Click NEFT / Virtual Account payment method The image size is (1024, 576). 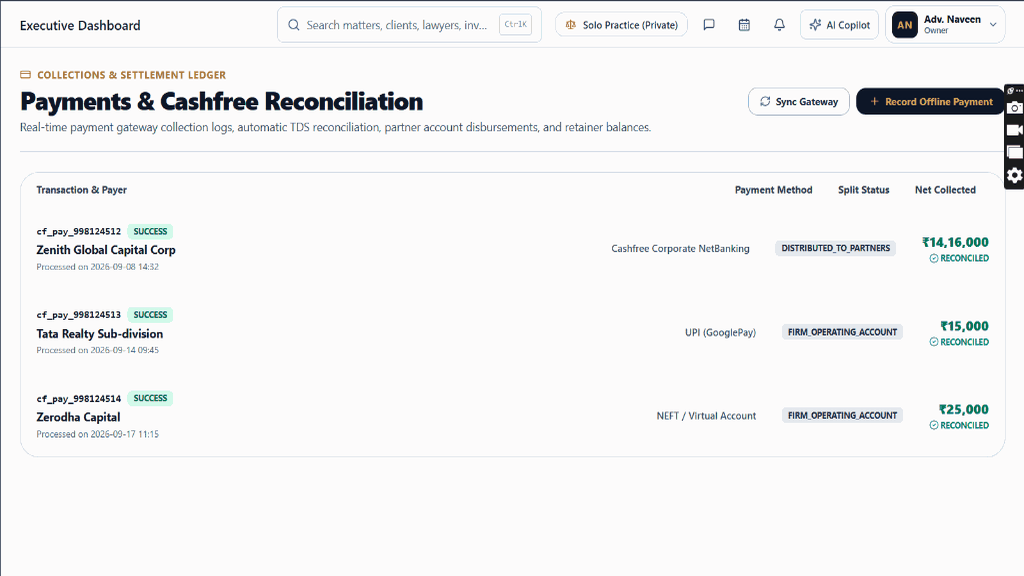[706, 416]
